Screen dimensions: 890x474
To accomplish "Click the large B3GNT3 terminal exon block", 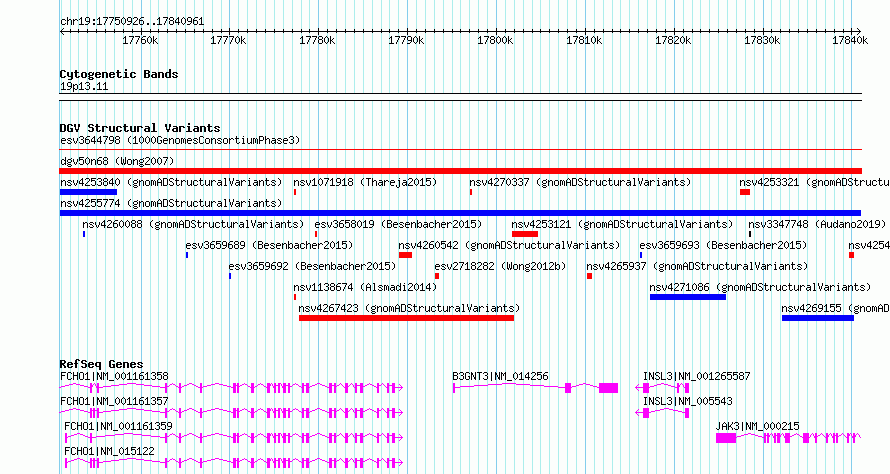I will [x=608, y=388].
